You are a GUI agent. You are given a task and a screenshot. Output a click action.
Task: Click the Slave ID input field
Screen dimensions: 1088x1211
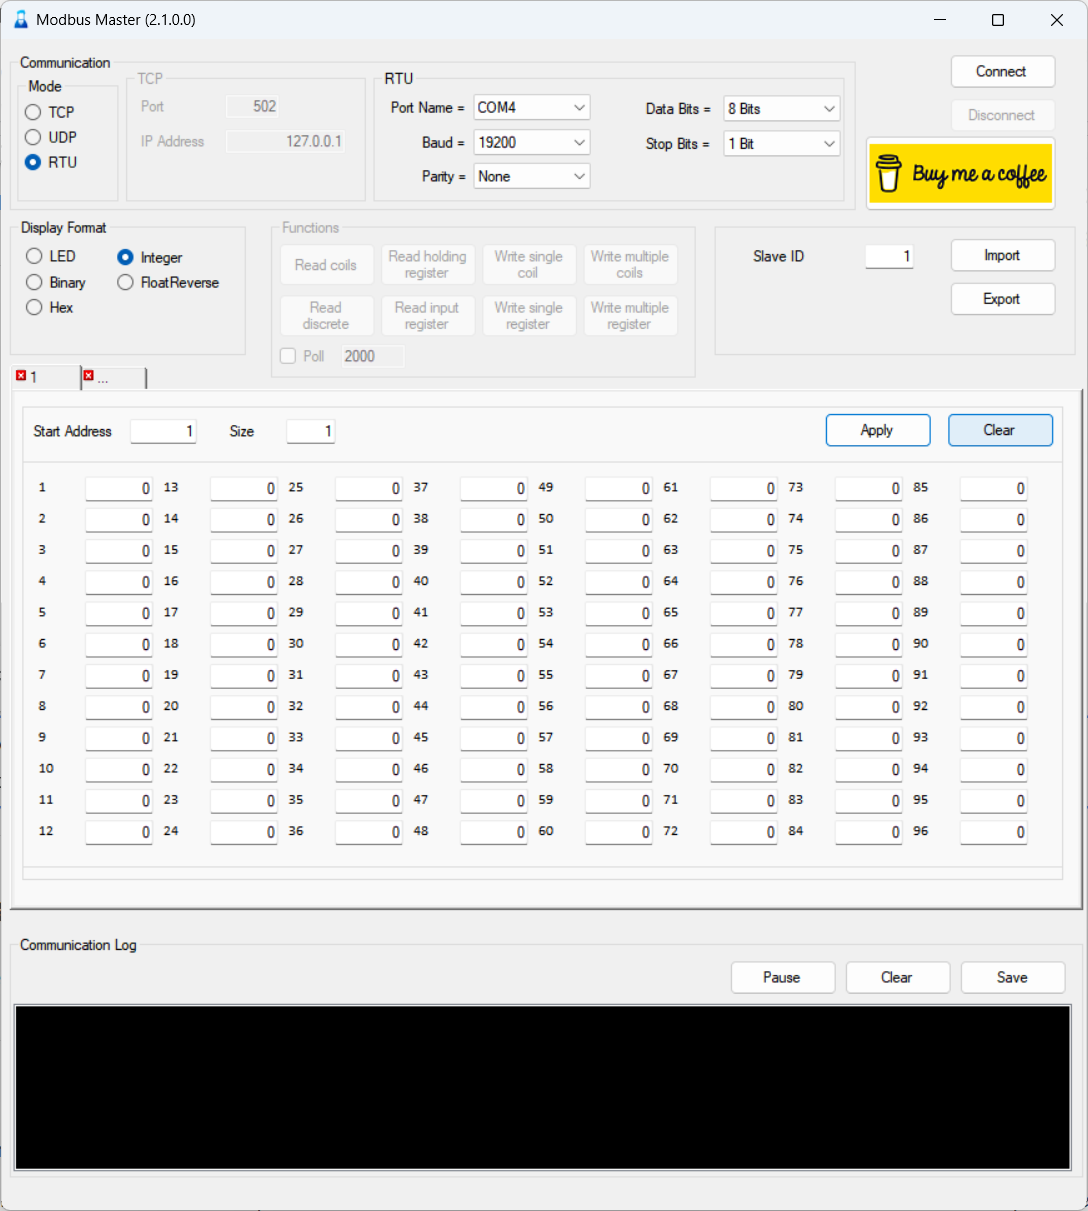888,256
